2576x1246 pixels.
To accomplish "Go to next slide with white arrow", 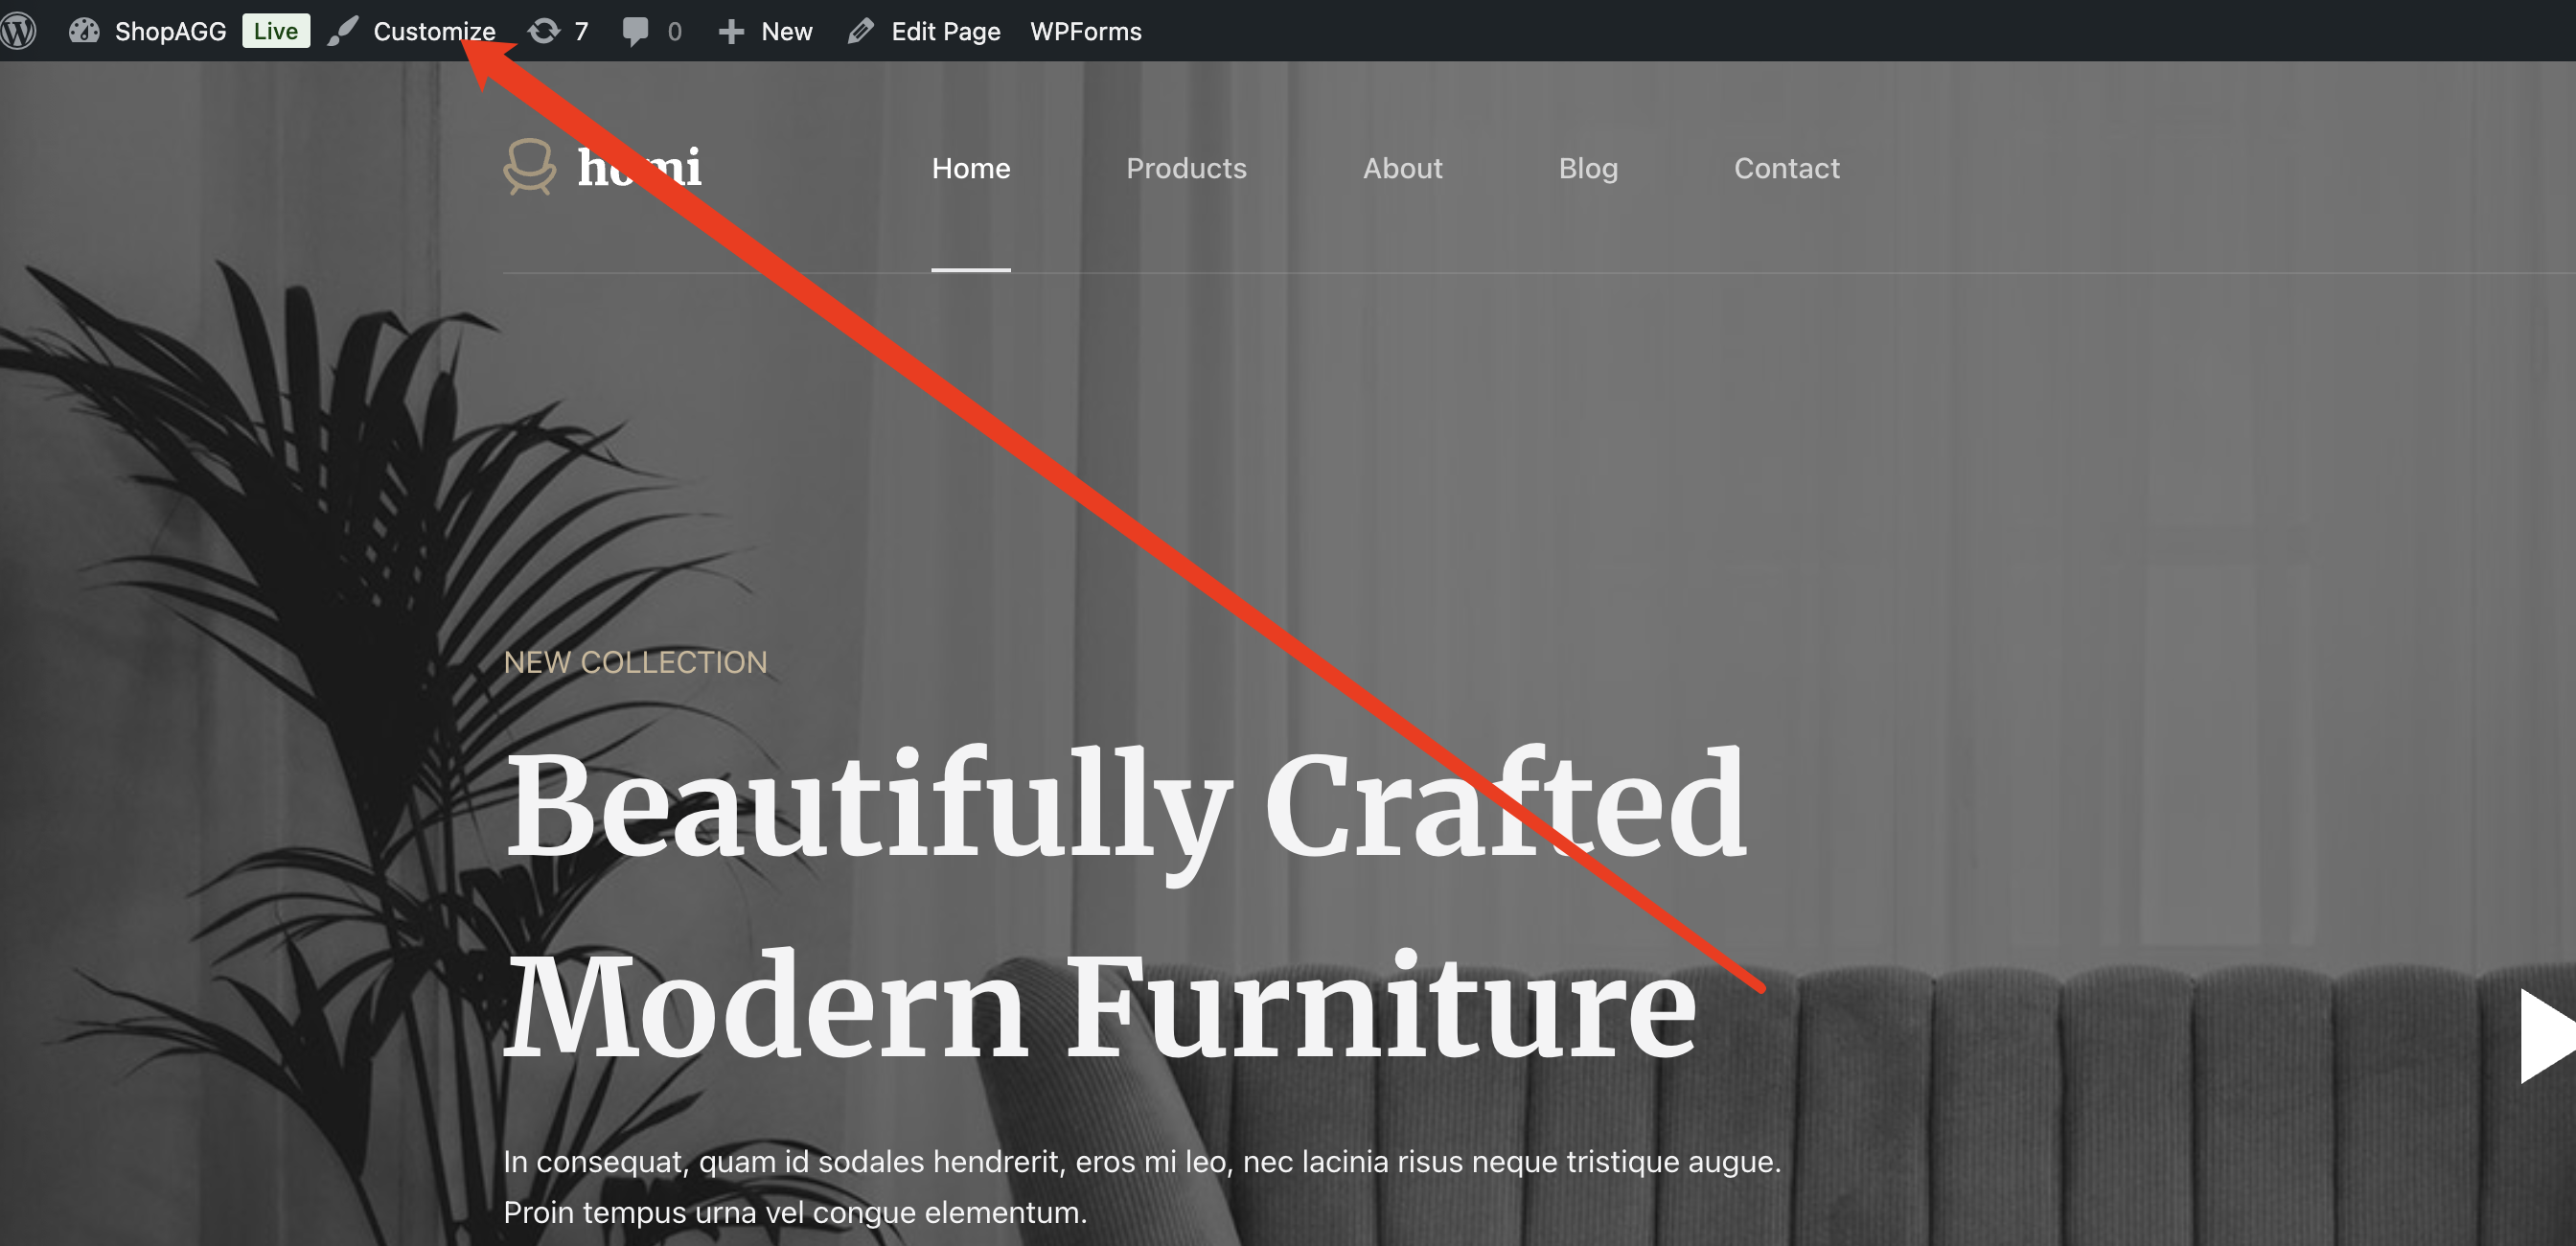I will 2547,1035.
